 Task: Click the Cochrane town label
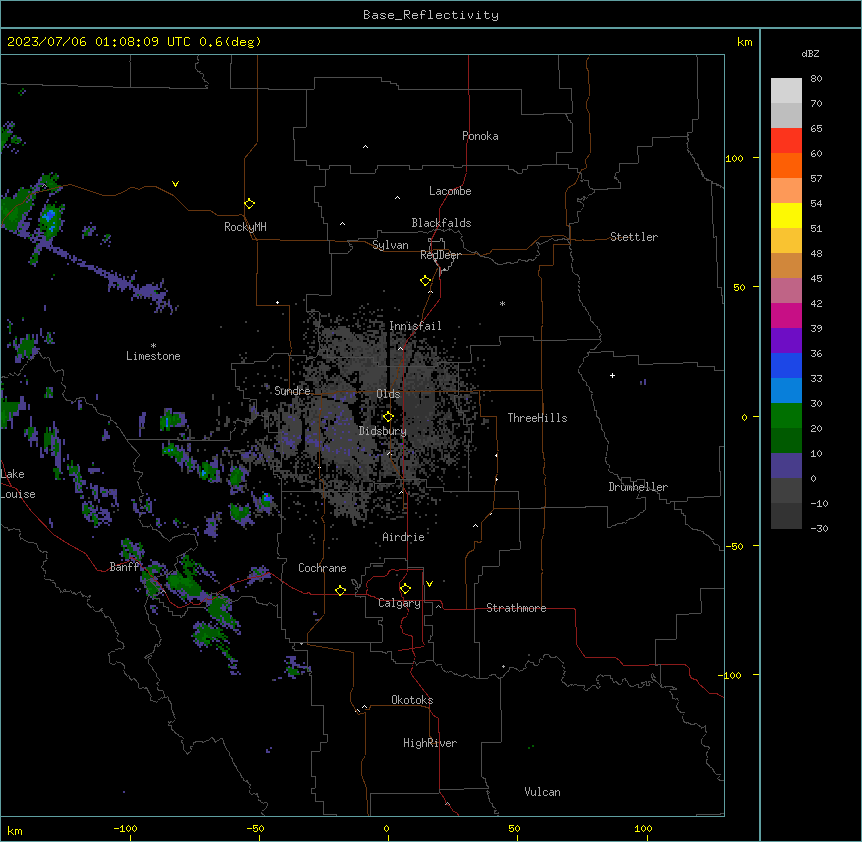(322, 568)
